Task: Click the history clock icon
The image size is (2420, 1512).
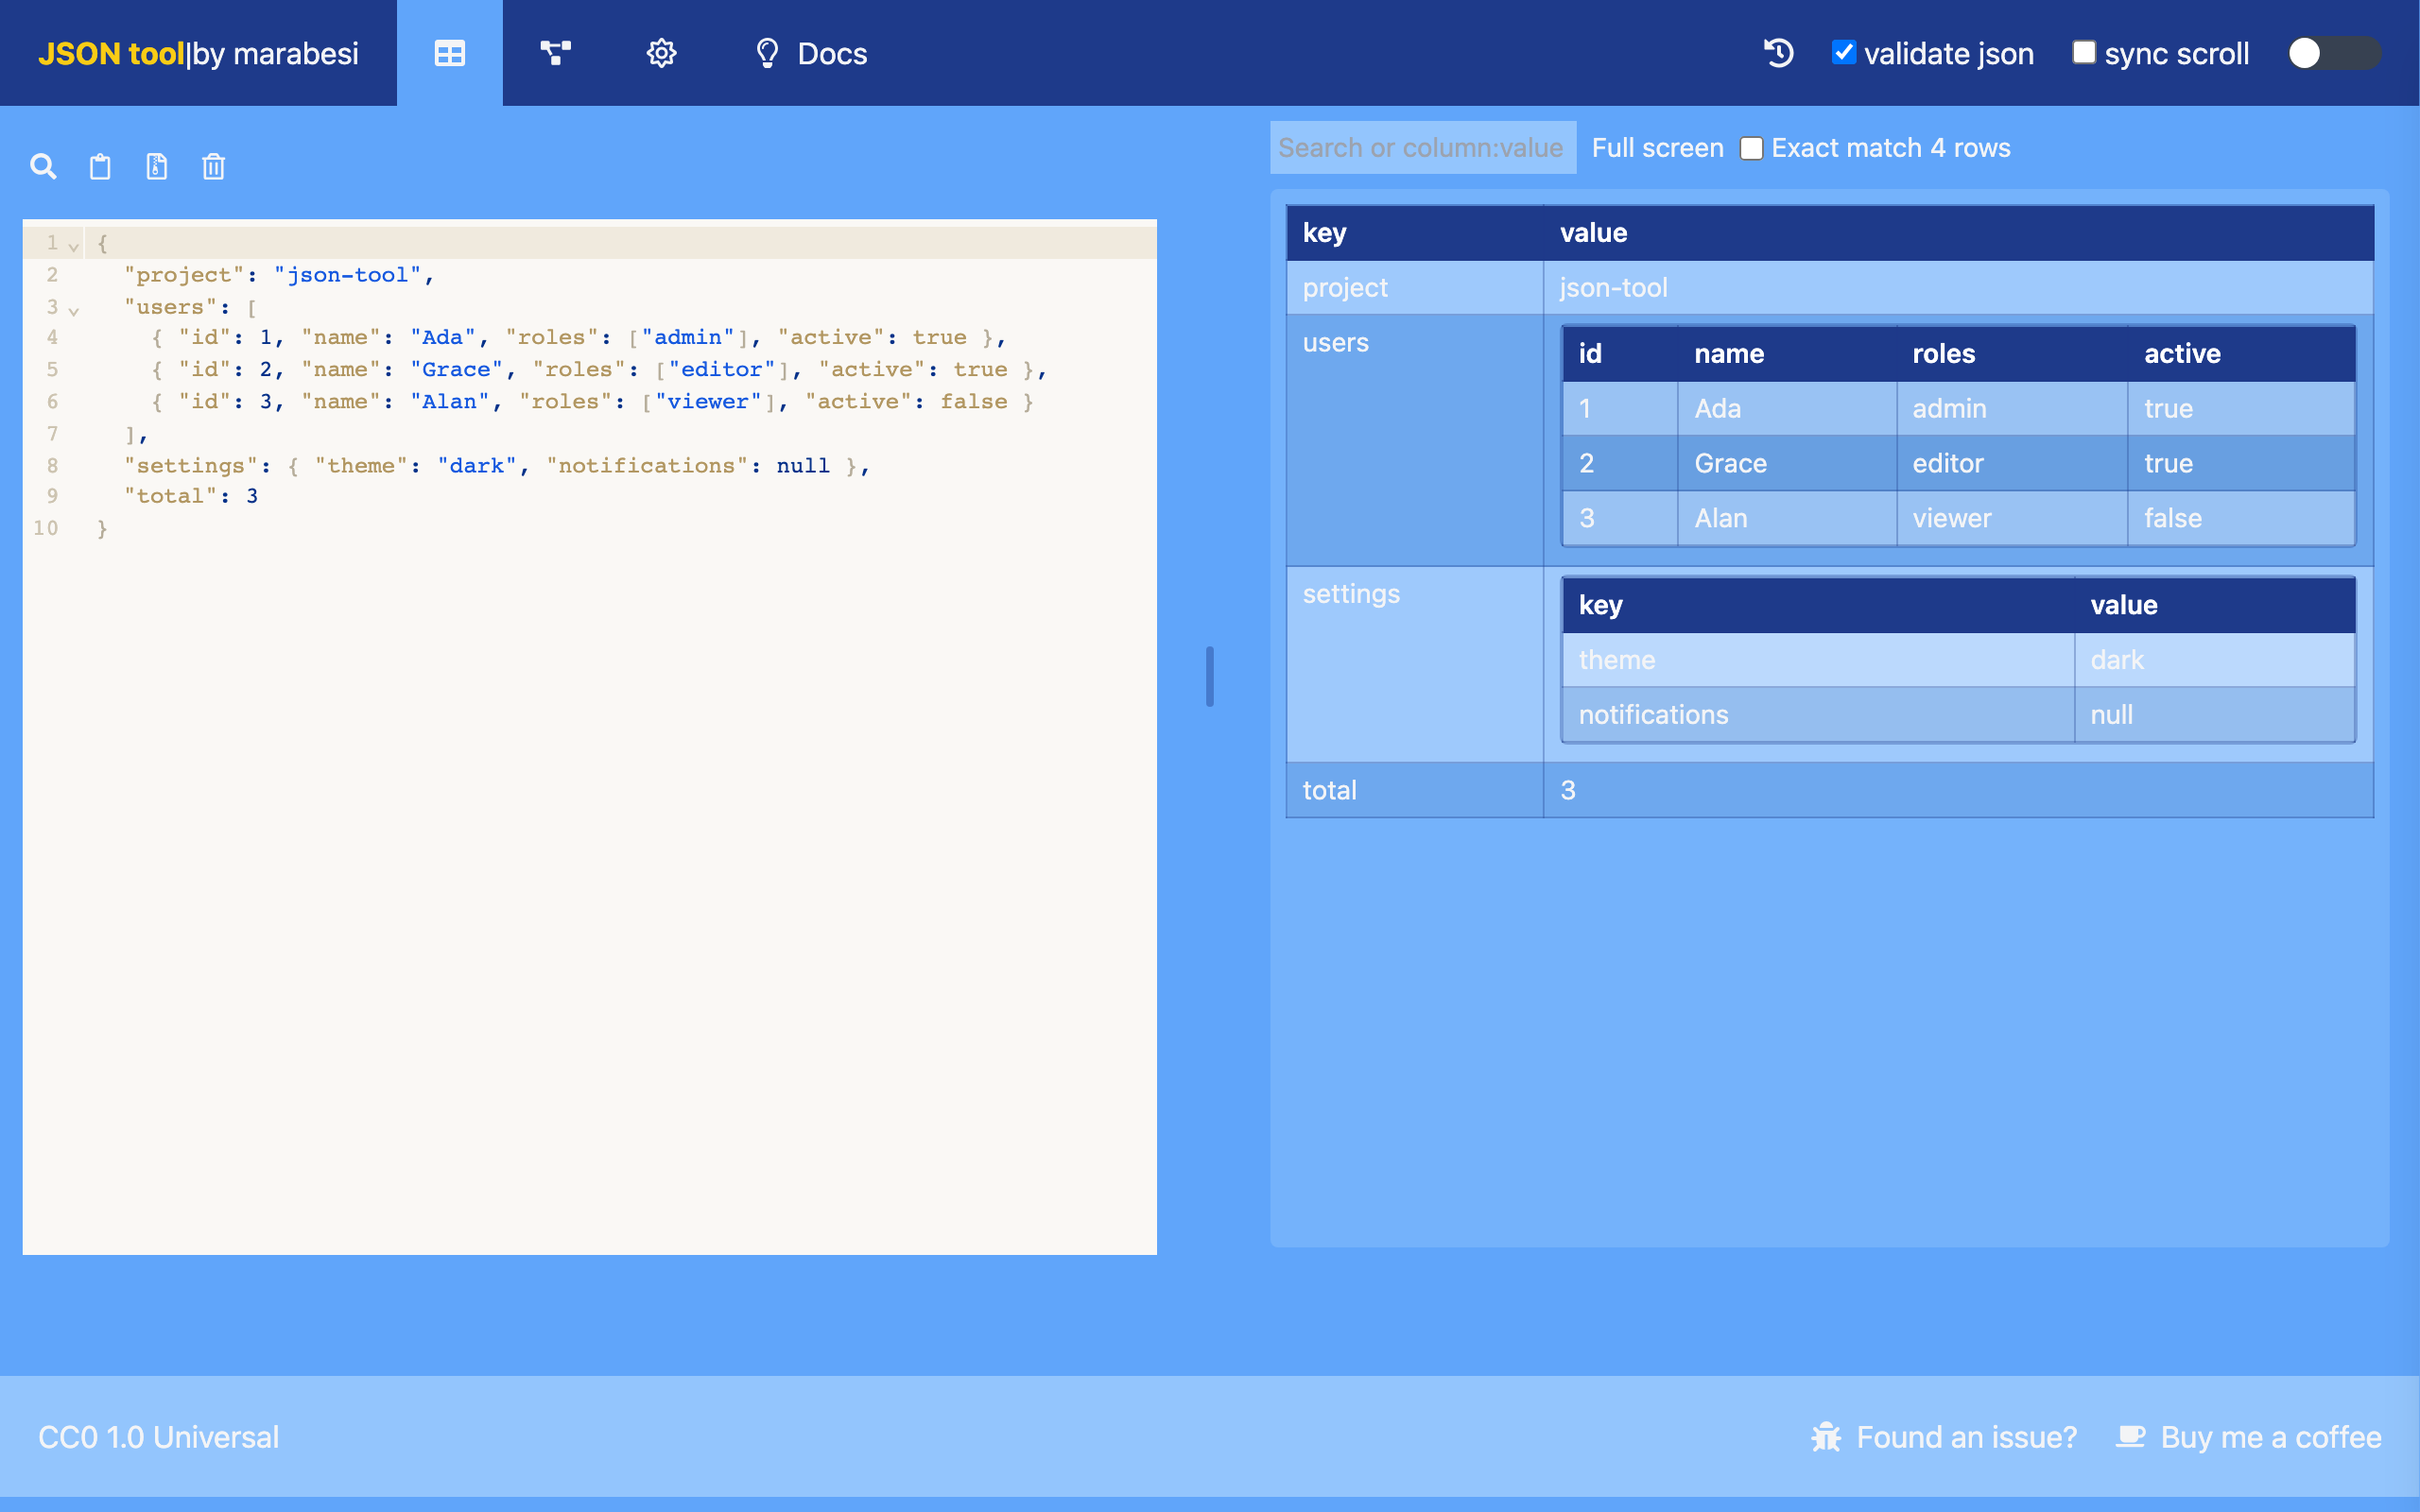Action: [1779, 53]
